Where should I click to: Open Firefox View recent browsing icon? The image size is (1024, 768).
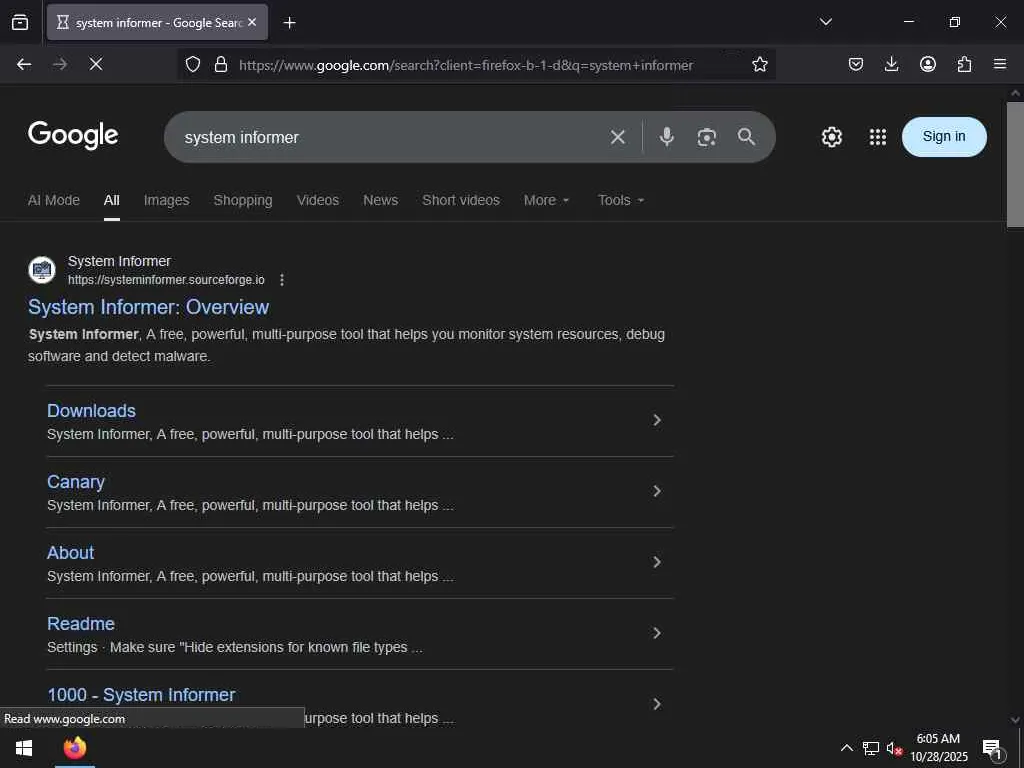click(20, 22)
